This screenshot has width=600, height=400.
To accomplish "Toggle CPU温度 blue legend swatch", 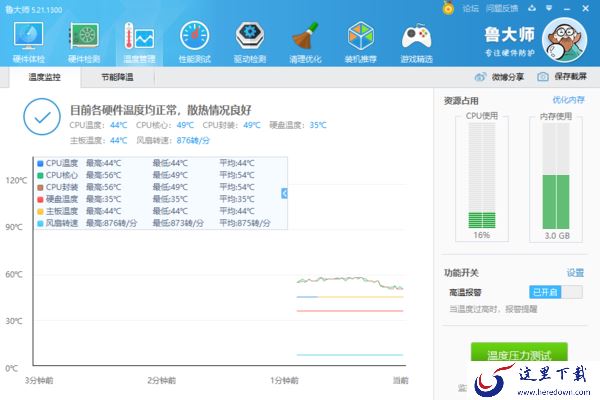I will coord(40,163).
